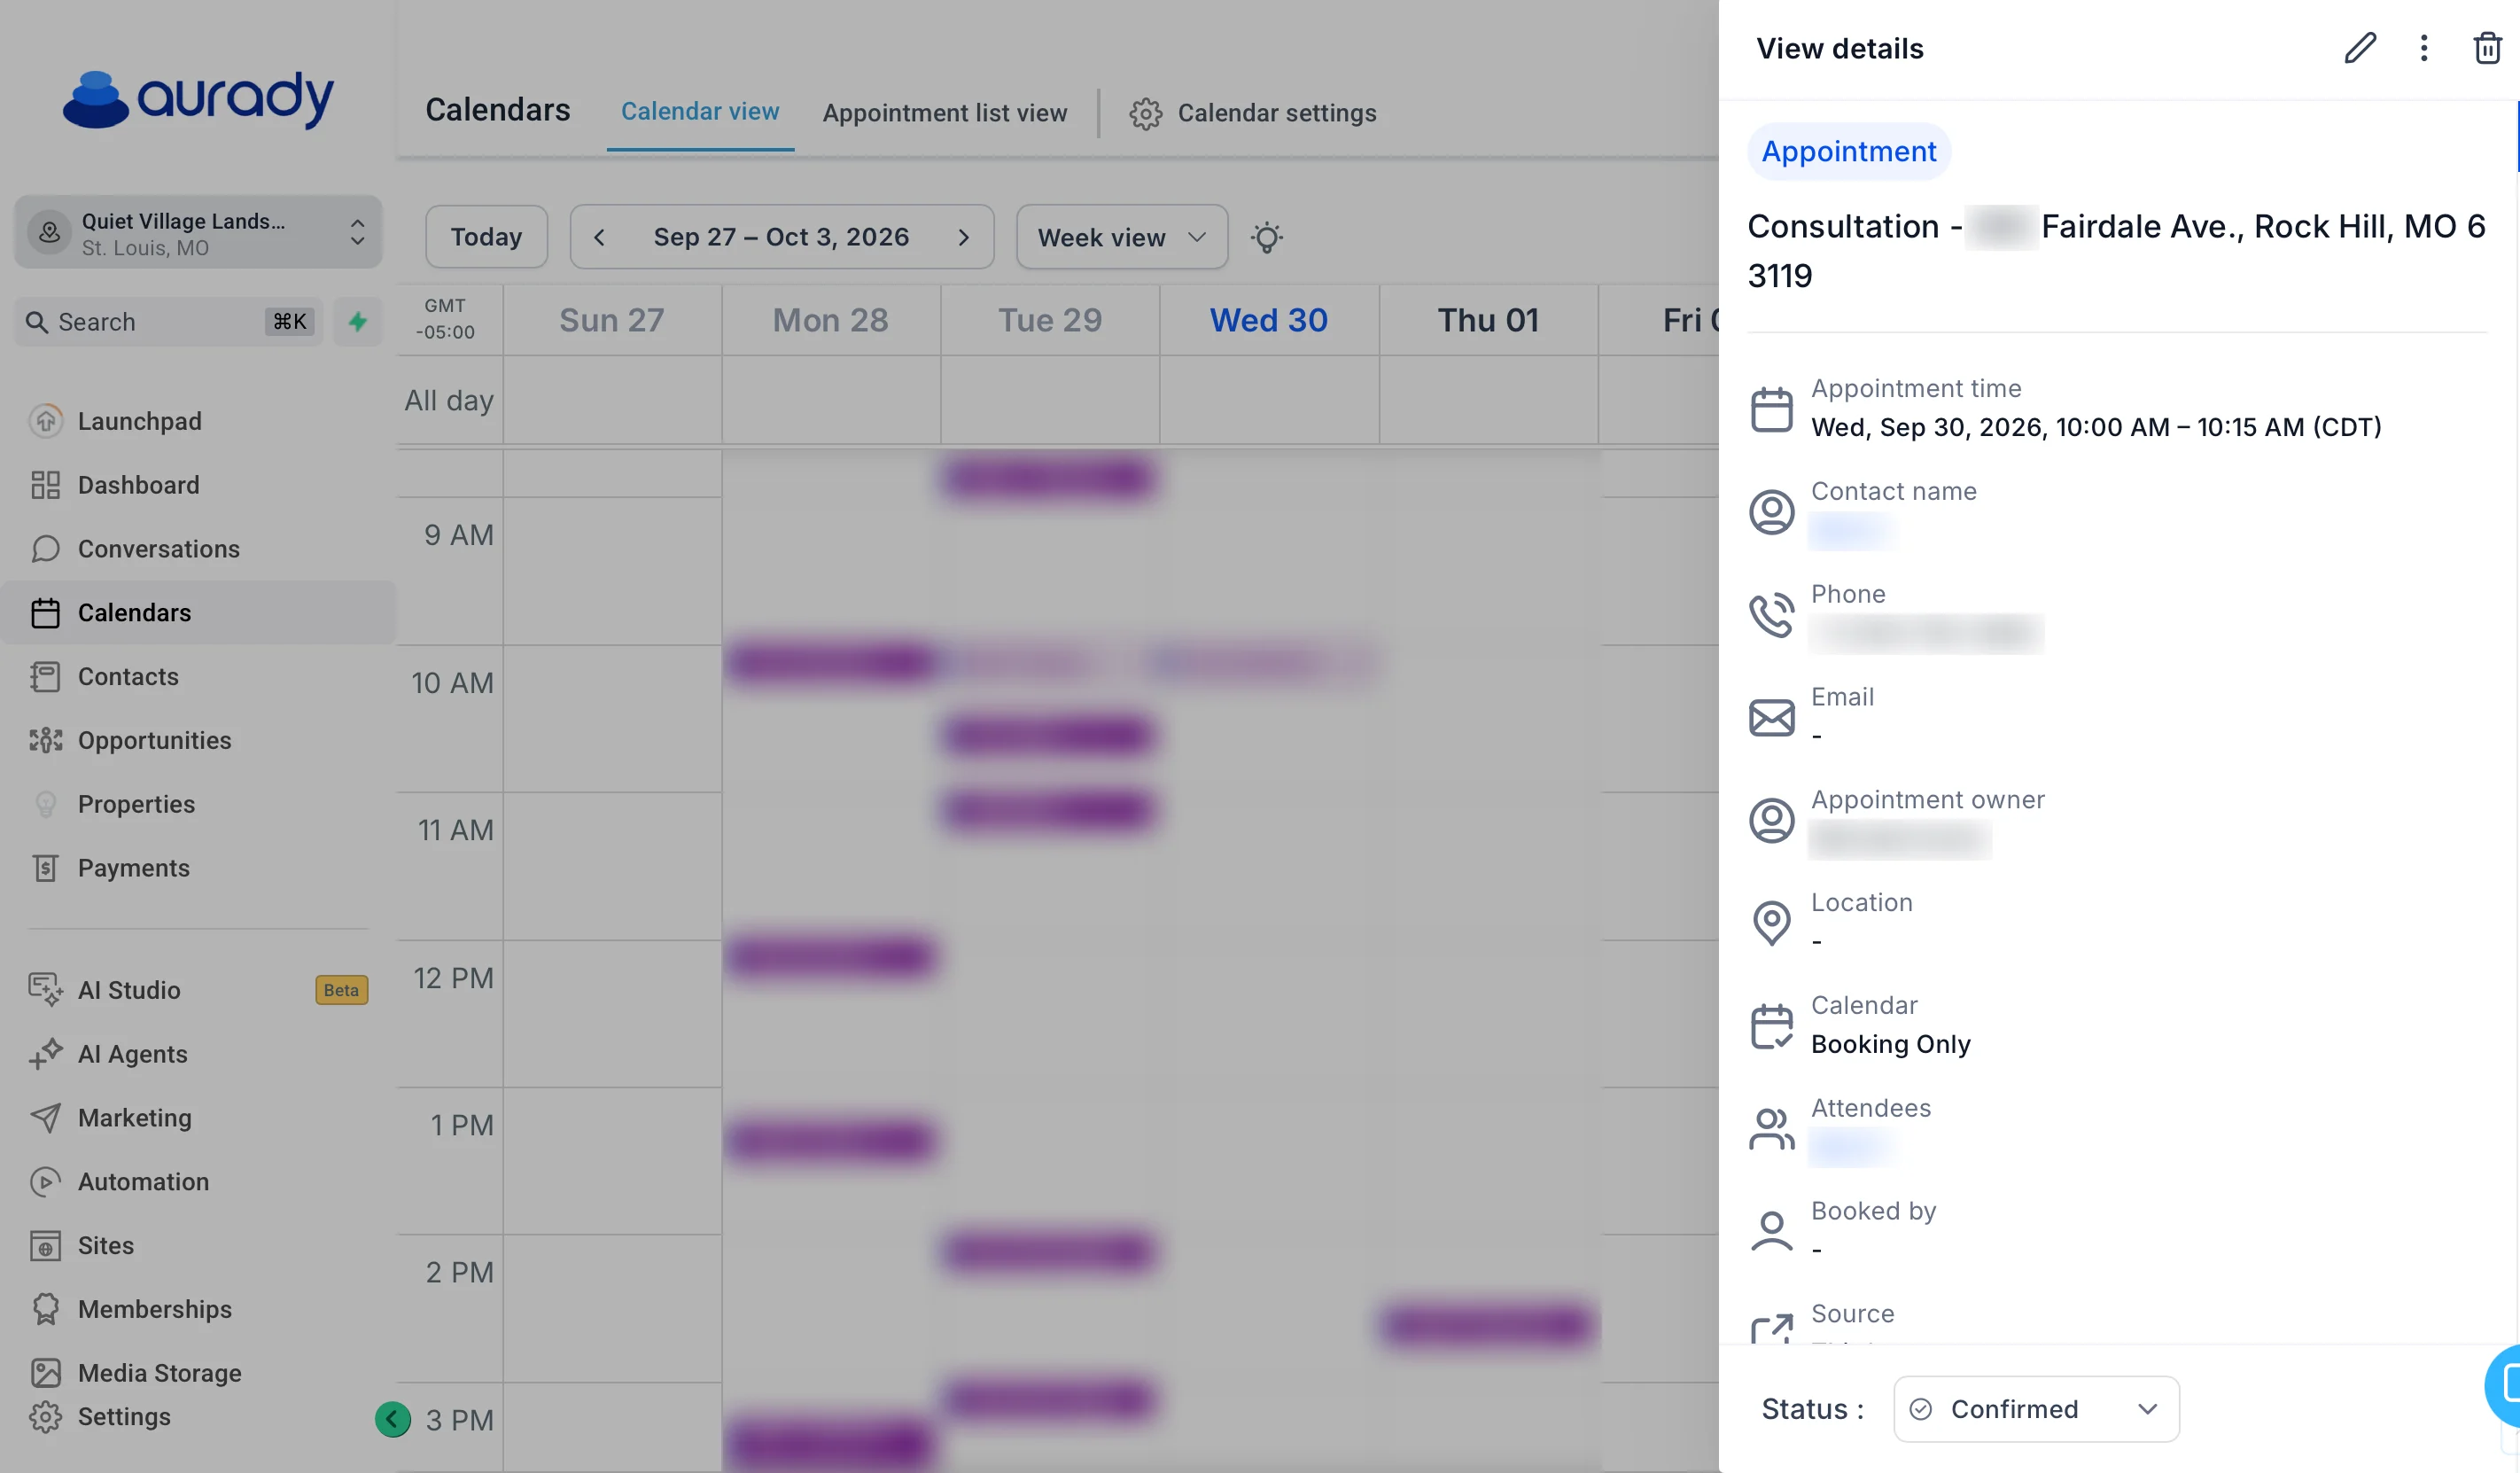2520x1473 pixels.
Task: Click the lightning bolt quick actions icon
Action: tap(357, 321)
